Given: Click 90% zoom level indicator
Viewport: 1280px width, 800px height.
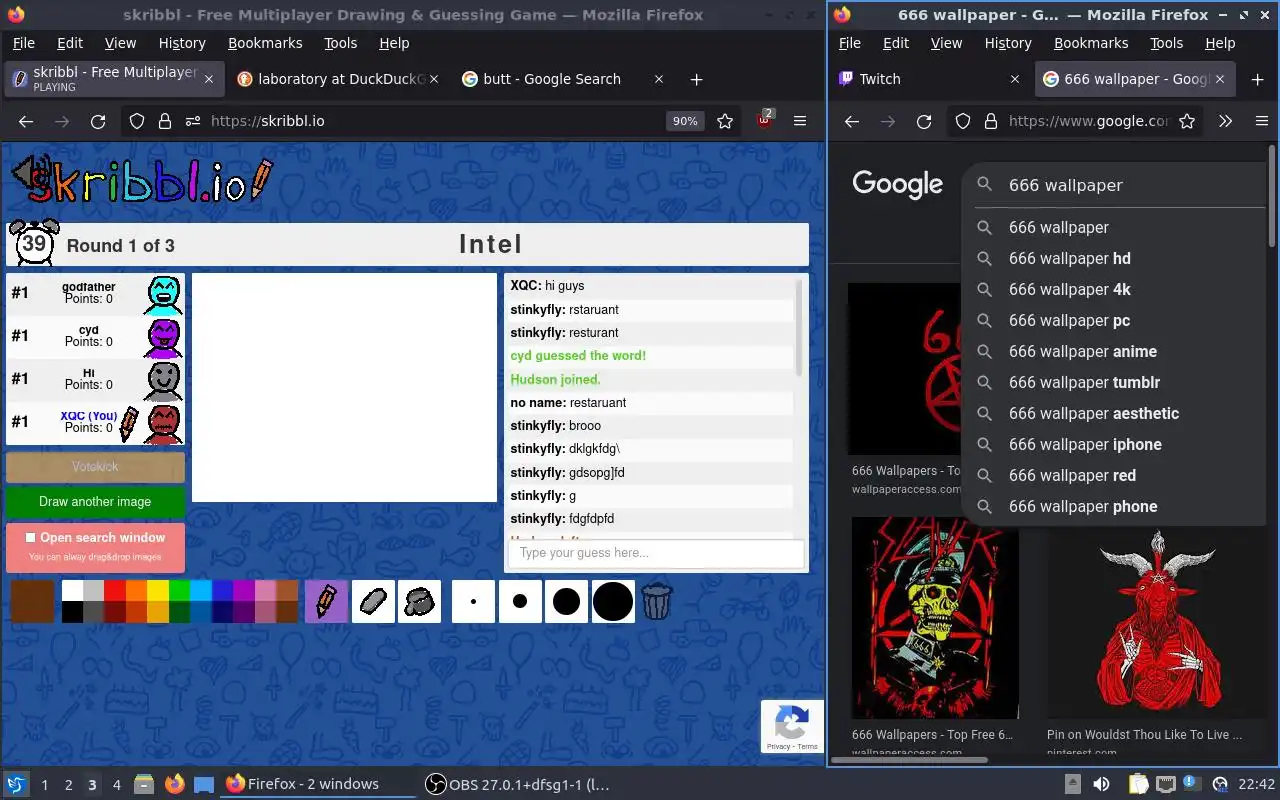Looking at the screenshot, I should (x=685, y=121).
